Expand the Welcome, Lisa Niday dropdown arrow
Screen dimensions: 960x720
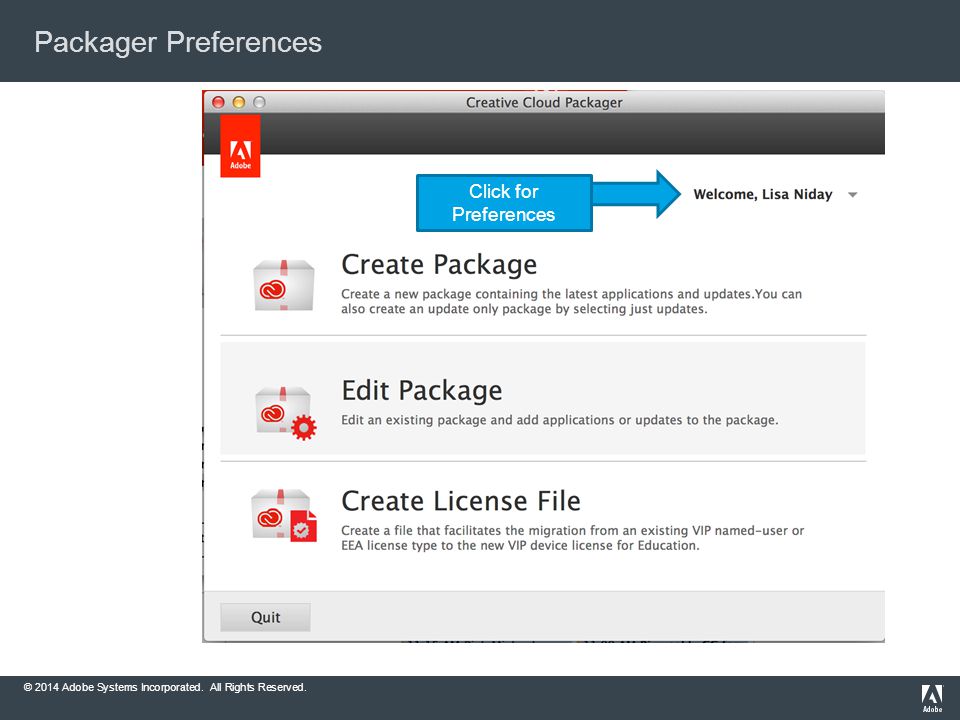point(852,195)
